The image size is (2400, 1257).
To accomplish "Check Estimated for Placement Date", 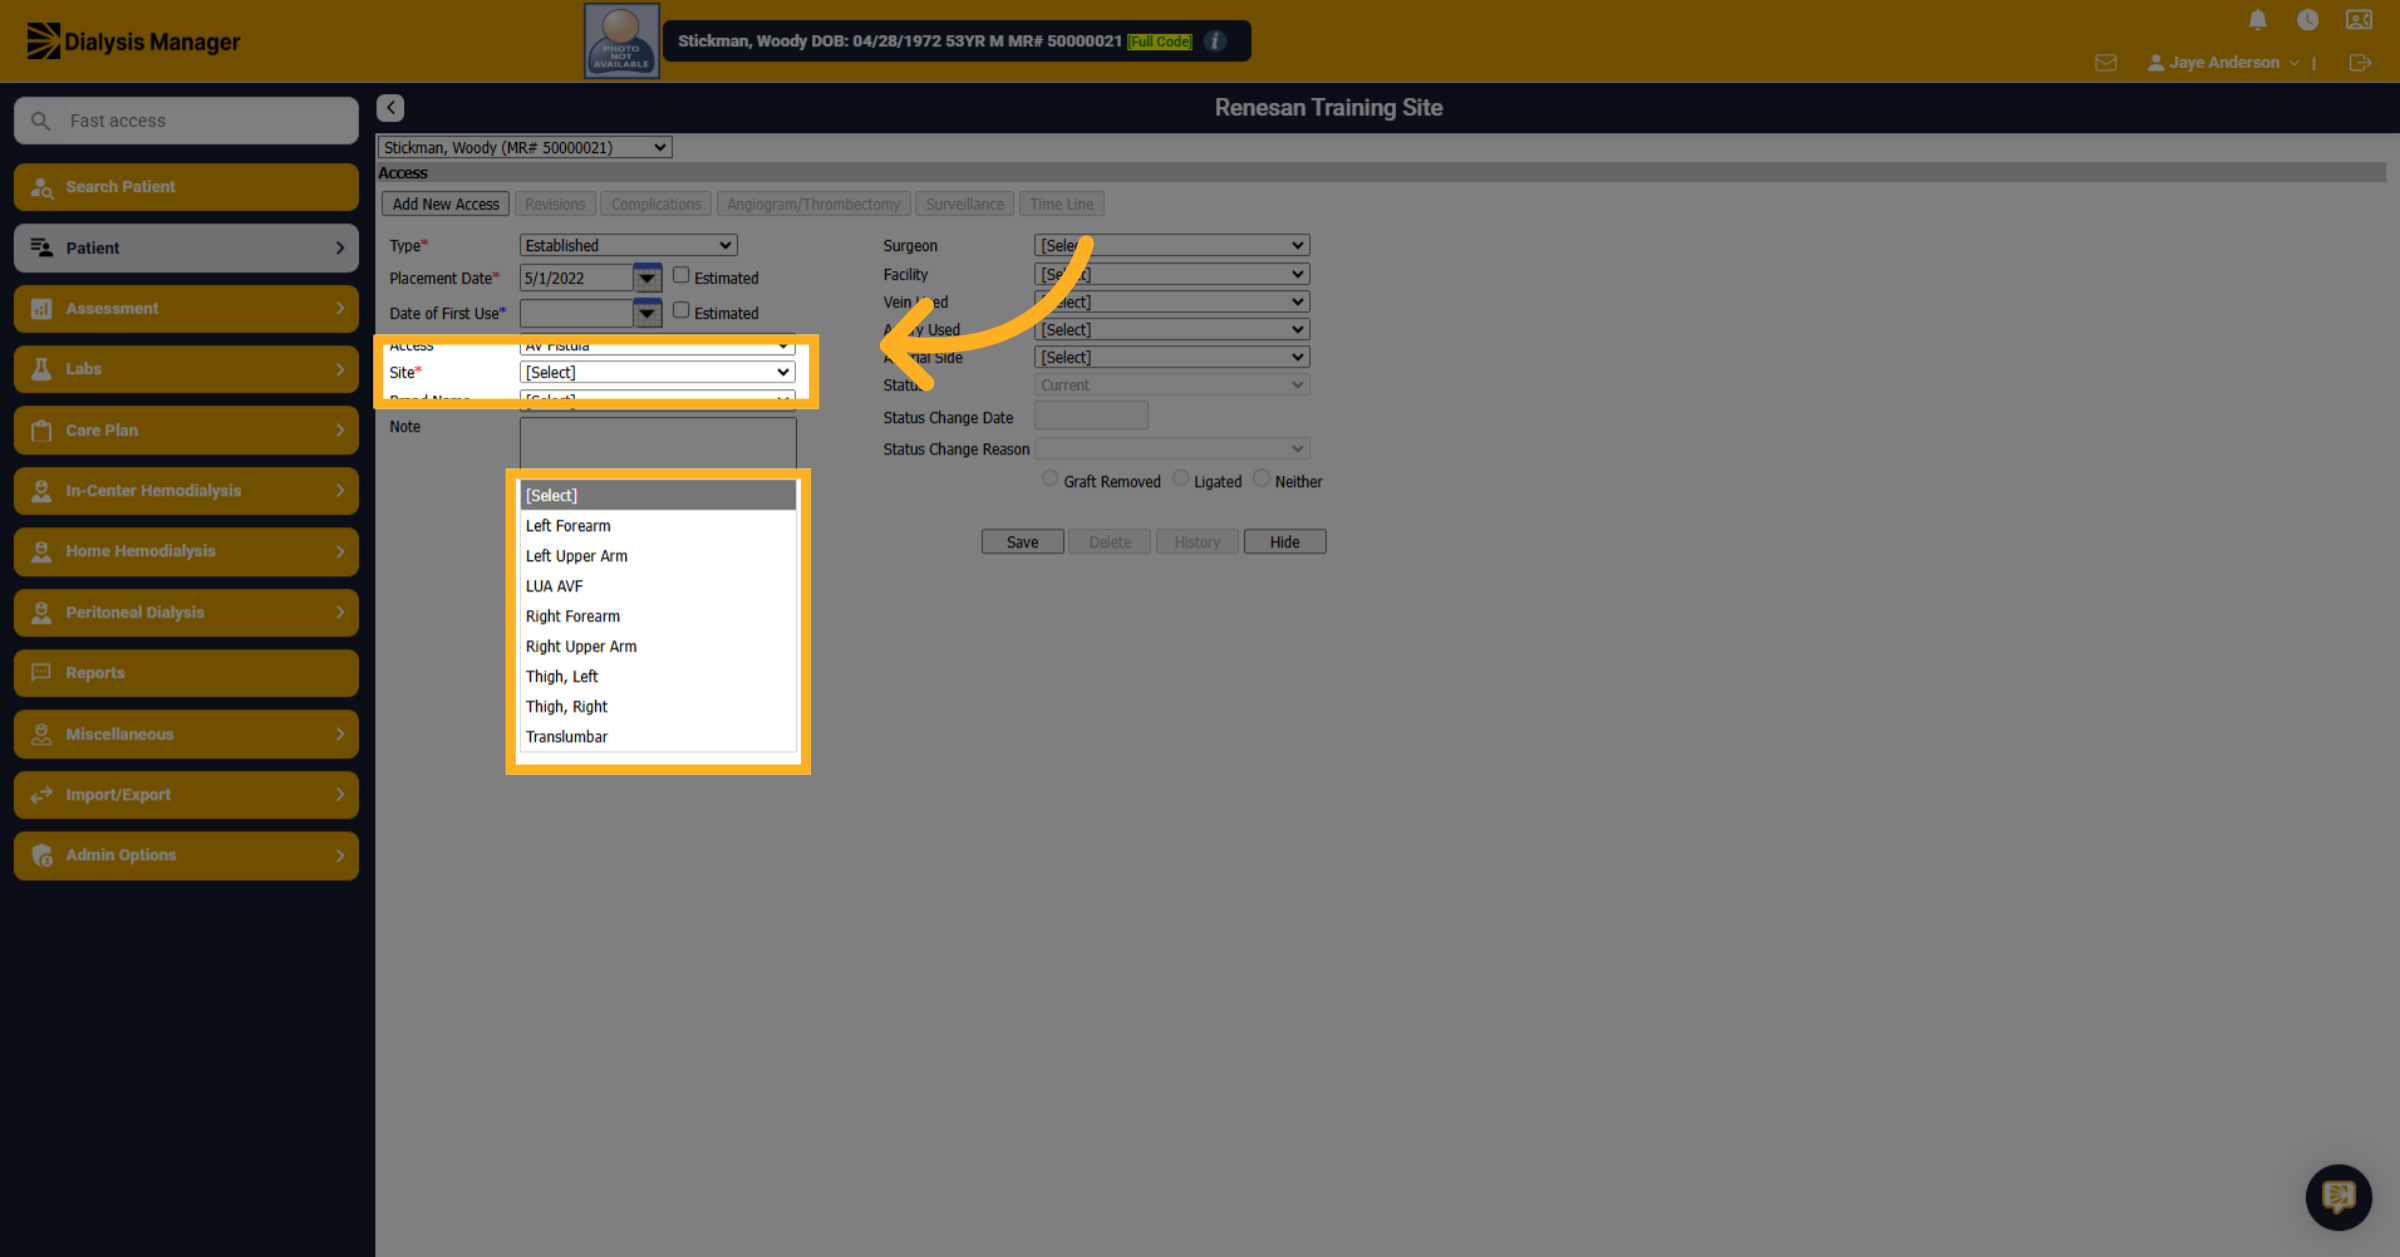I will [681, 275].
